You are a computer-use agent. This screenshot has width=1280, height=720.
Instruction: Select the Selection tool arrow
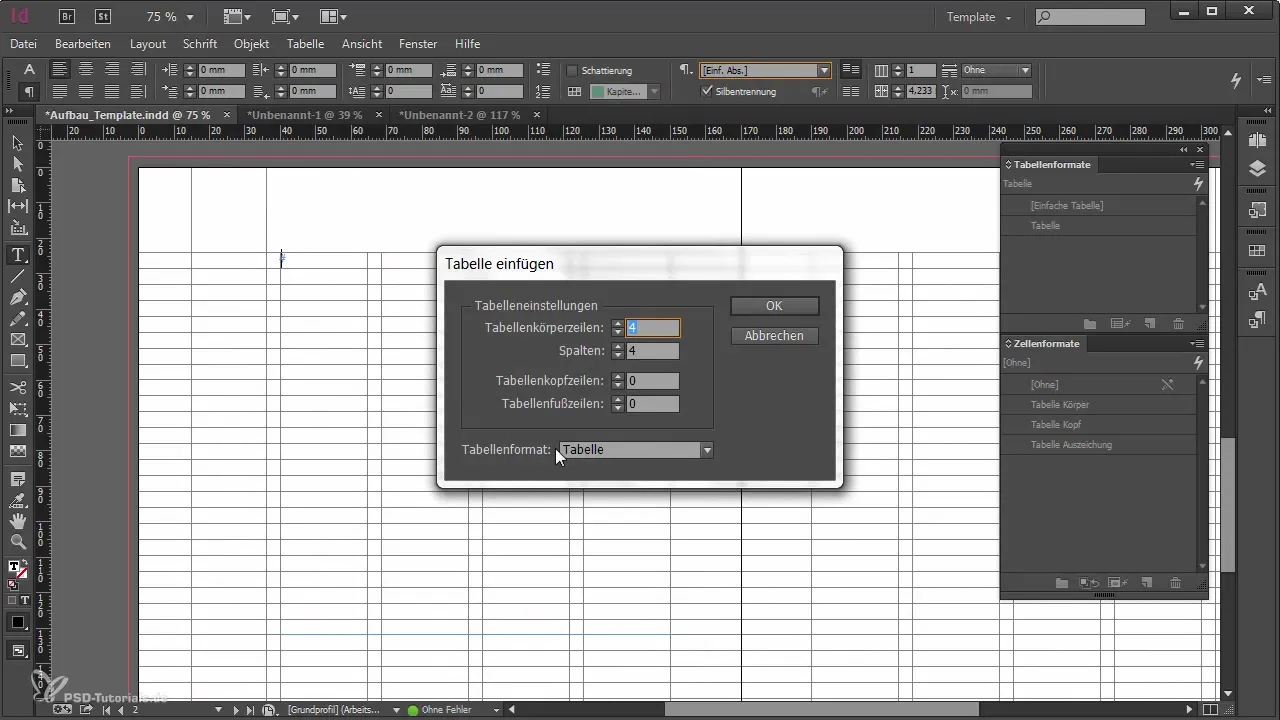(18, 144)
